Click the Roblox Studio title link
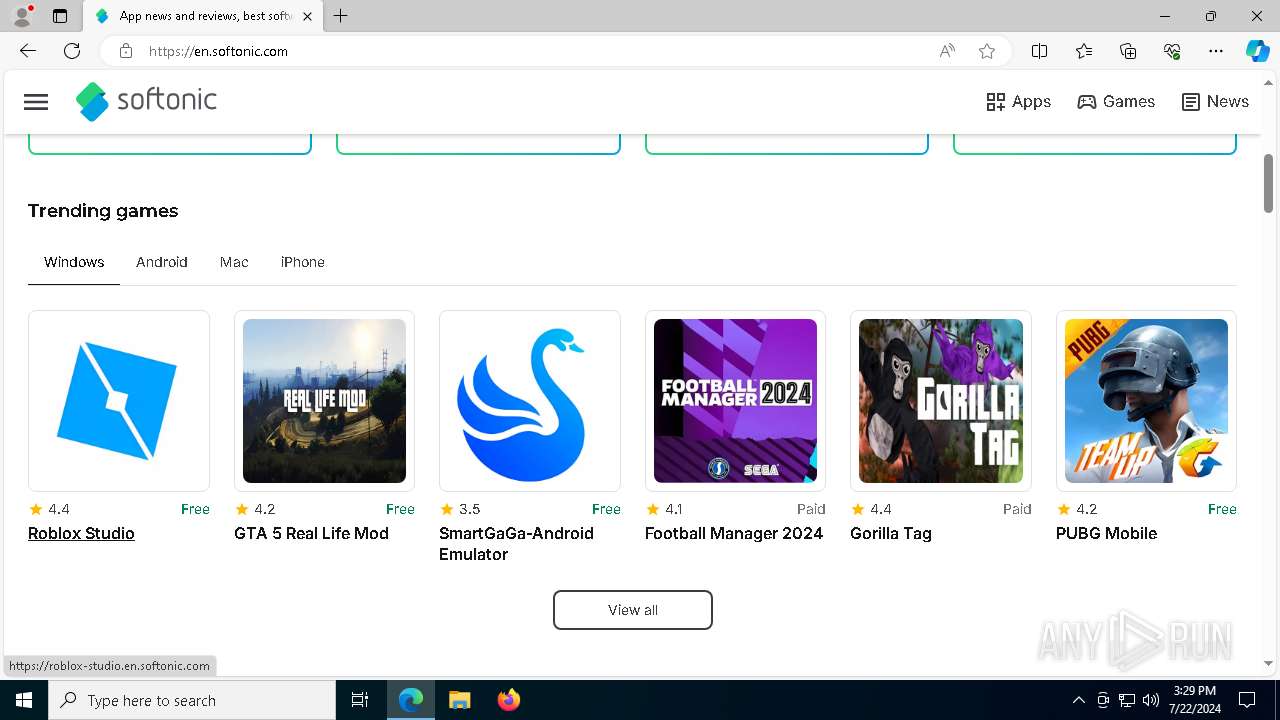1280x720 pixels. (x=81, y=533)
